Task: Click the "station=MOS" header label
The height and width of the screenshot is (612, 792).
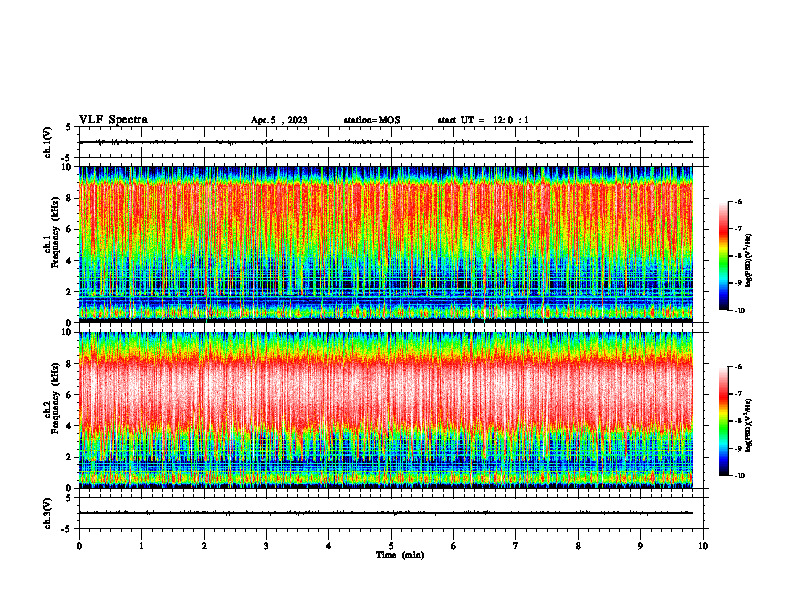Action: [x=372, y=120]
